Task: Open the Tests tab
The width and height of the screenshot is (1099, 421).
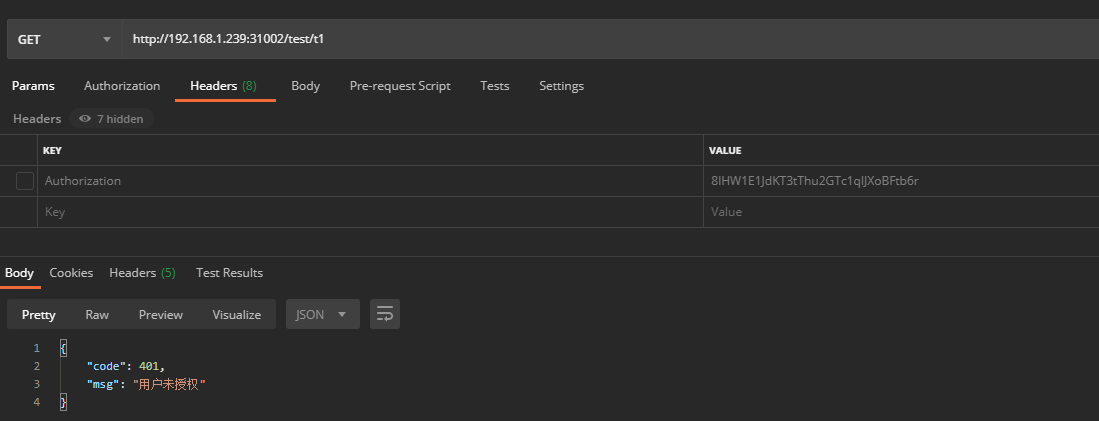Action: [x=494, y=86]
